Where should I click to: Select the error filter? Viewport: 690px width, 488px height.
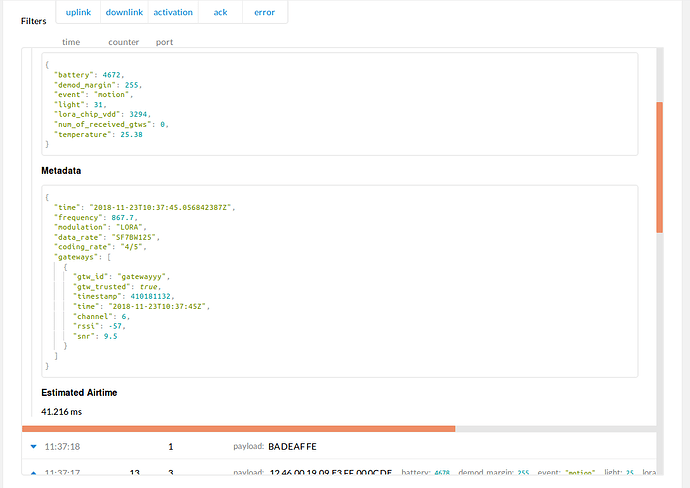264,12
